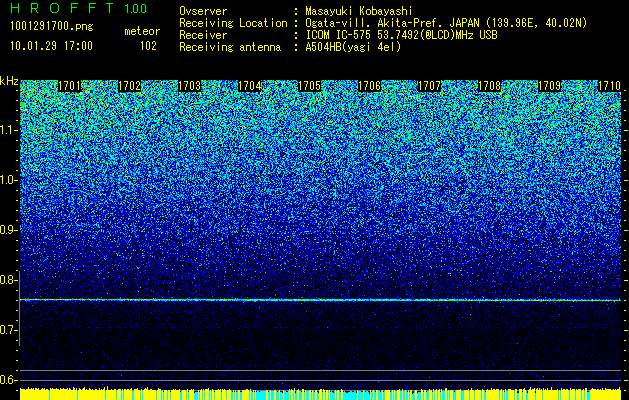Click the 1702 time marker
This screenshot has width=629, height=400.
130,86
